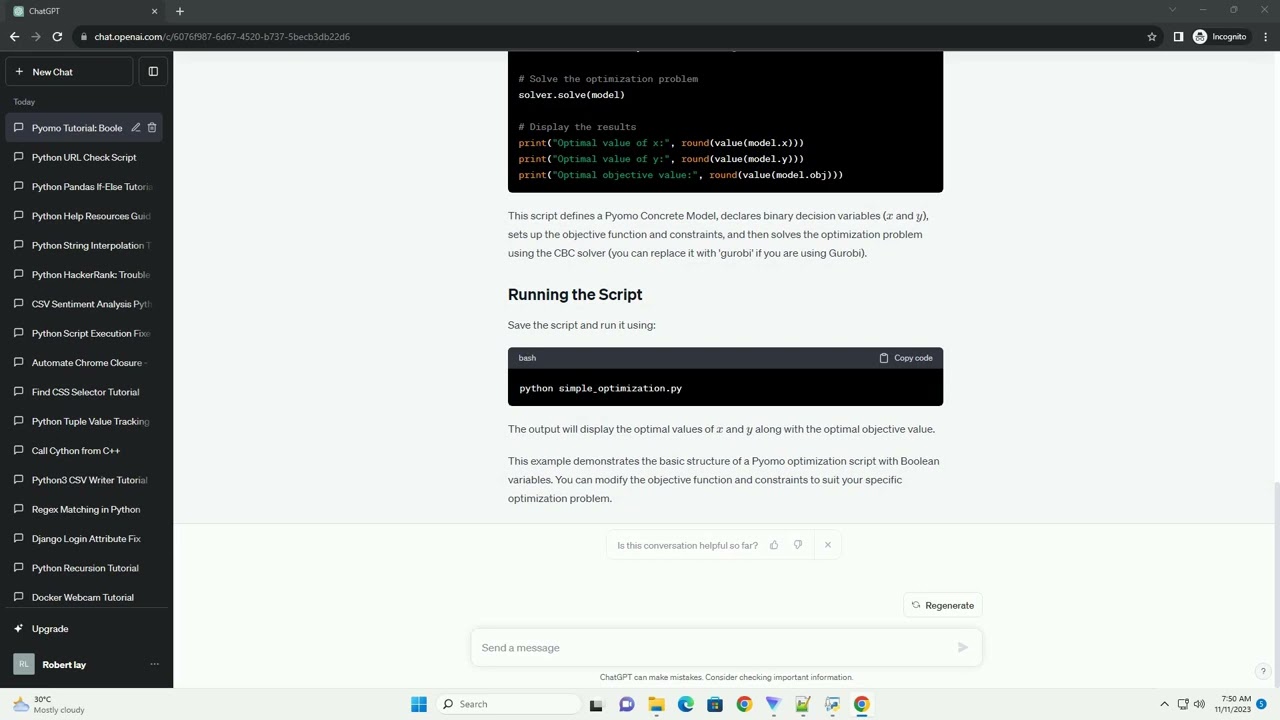
Task: Open Docker Webcam Tutorial chat
Action: click(x=86, y=597)
